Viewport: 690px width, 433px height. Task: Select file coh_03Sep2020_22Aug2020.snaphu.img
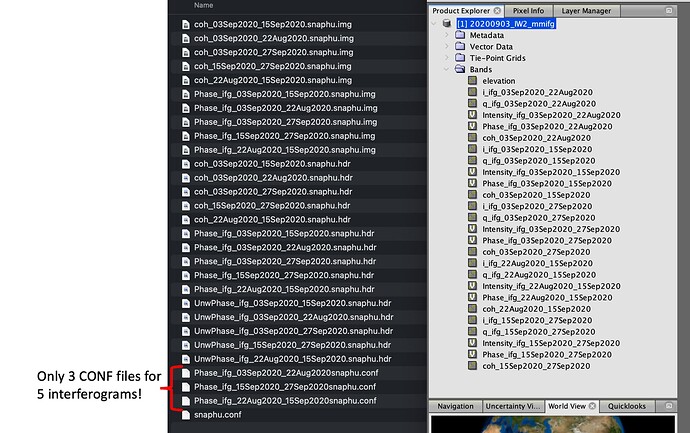point(274,38)
